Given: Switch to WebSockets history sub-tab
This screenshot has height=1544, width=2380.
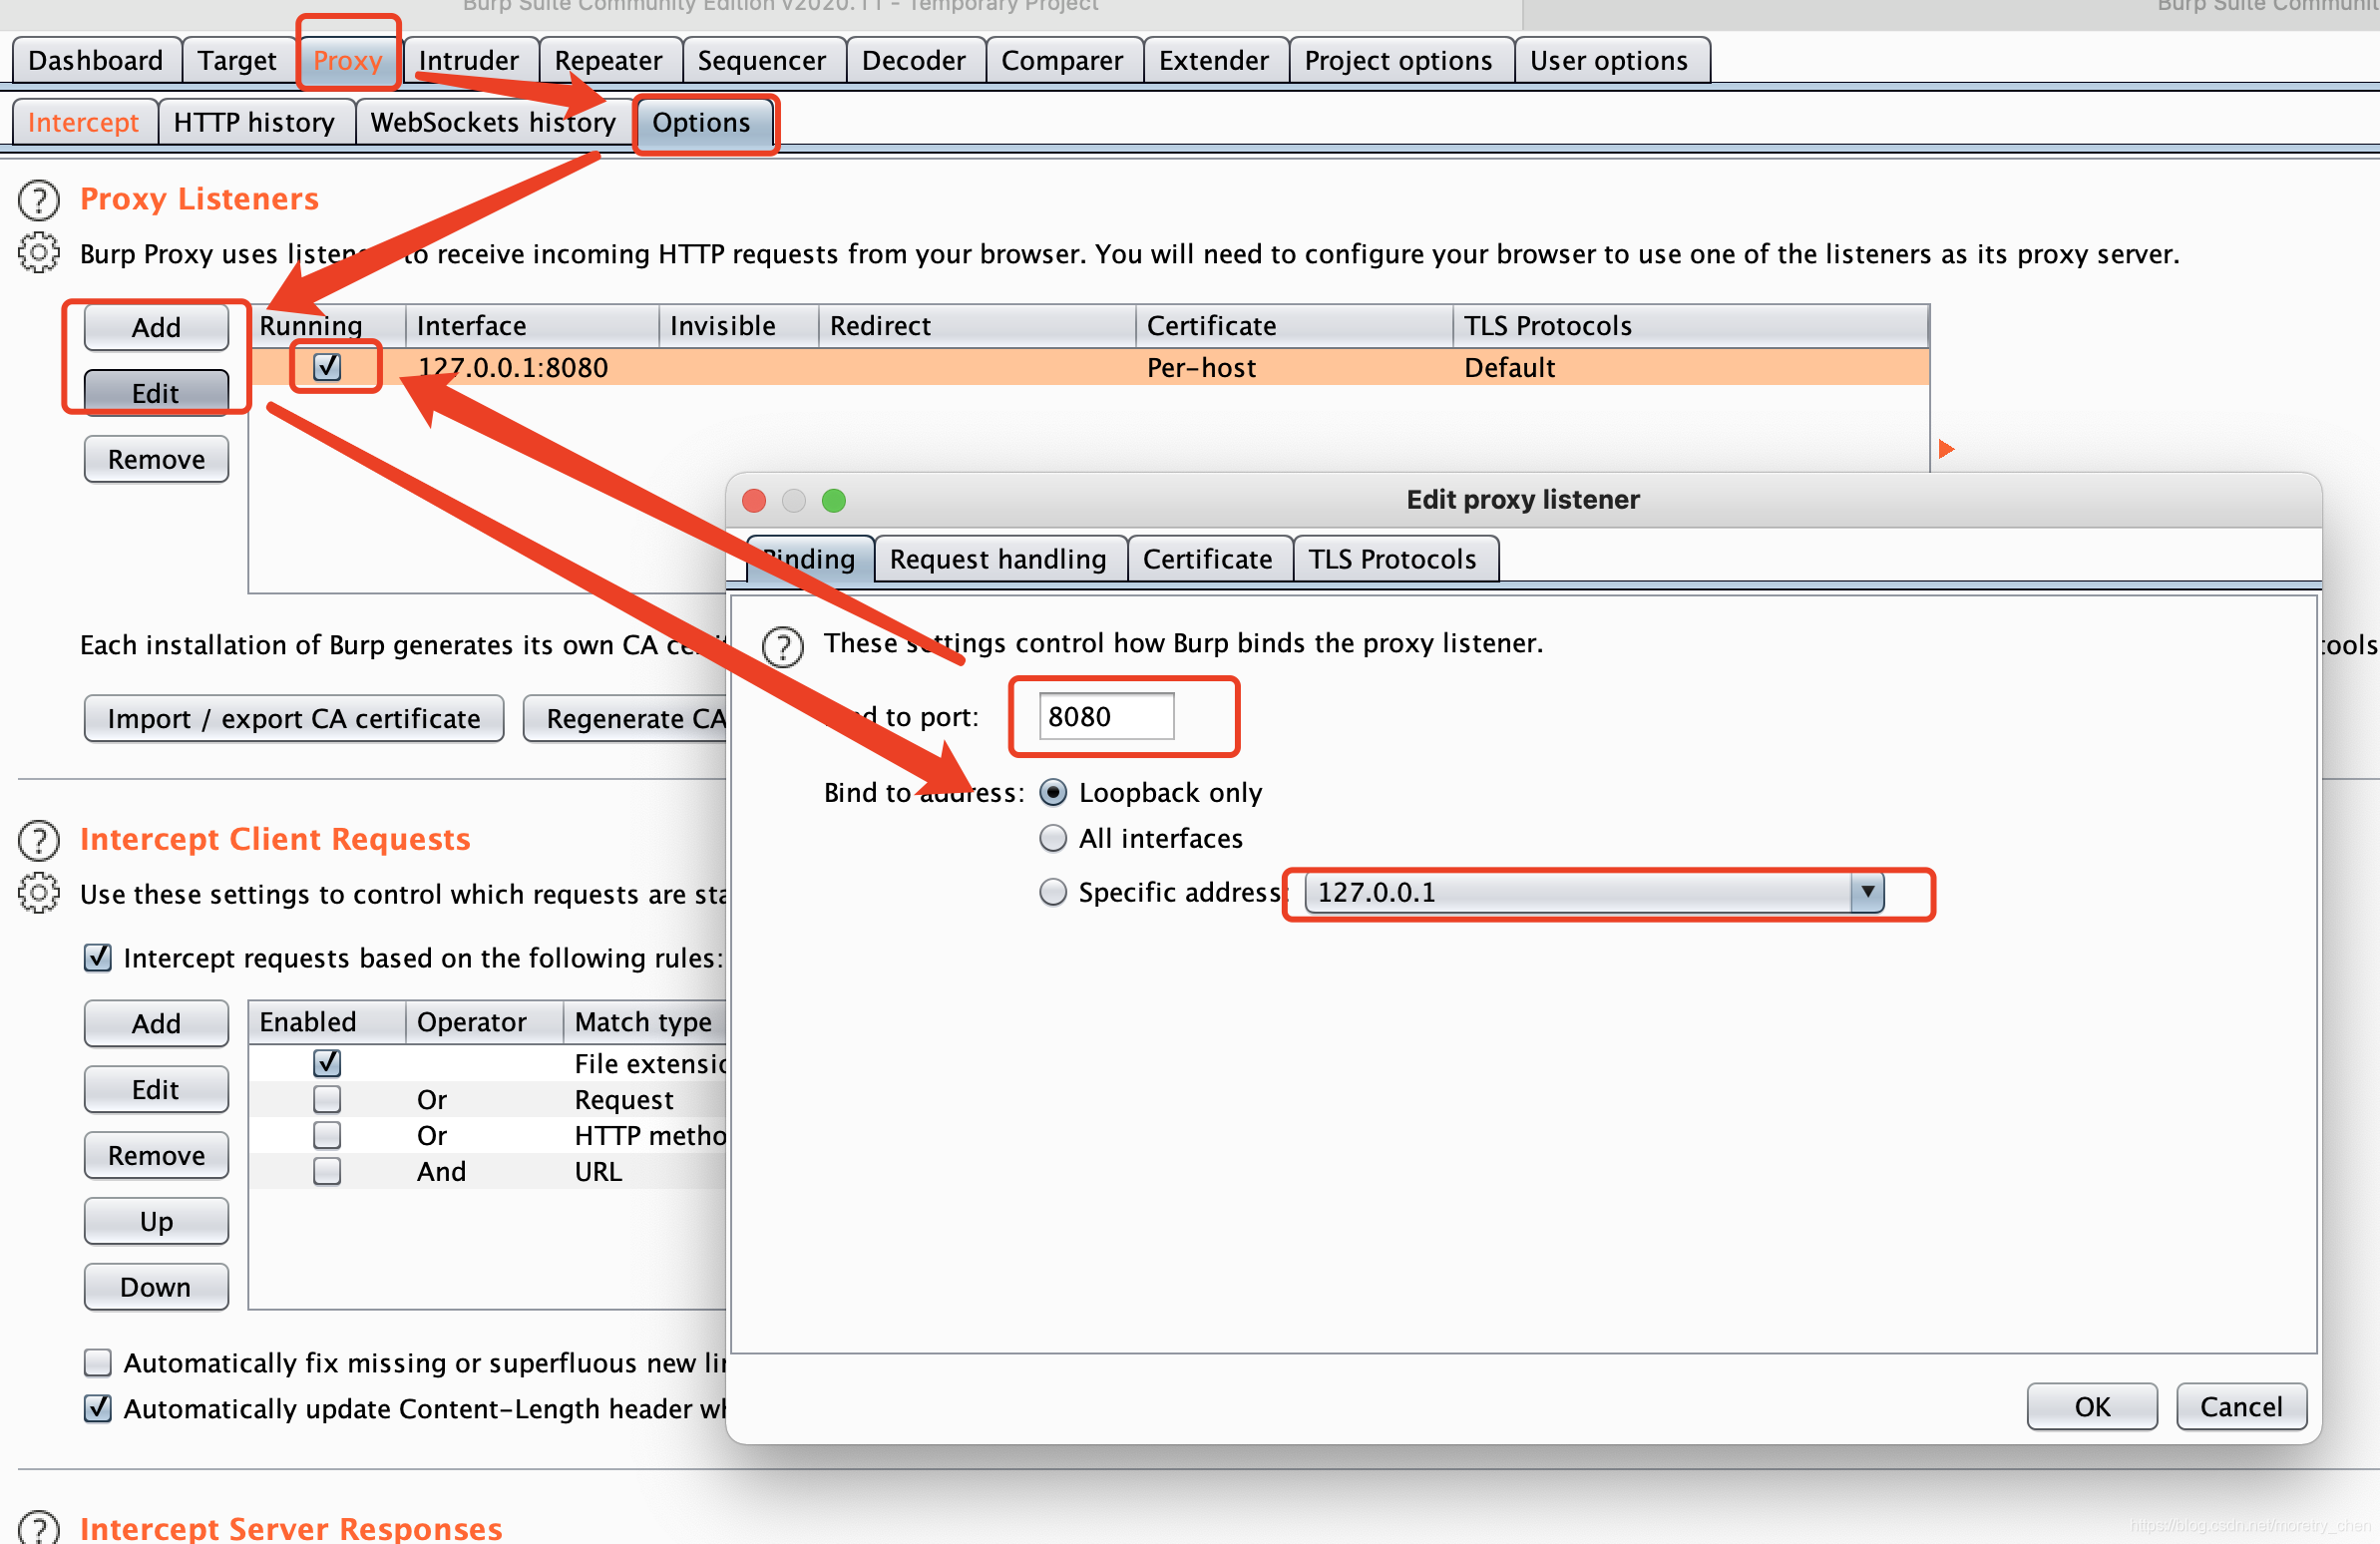Looking at the screenshot, I should (494, 122).
